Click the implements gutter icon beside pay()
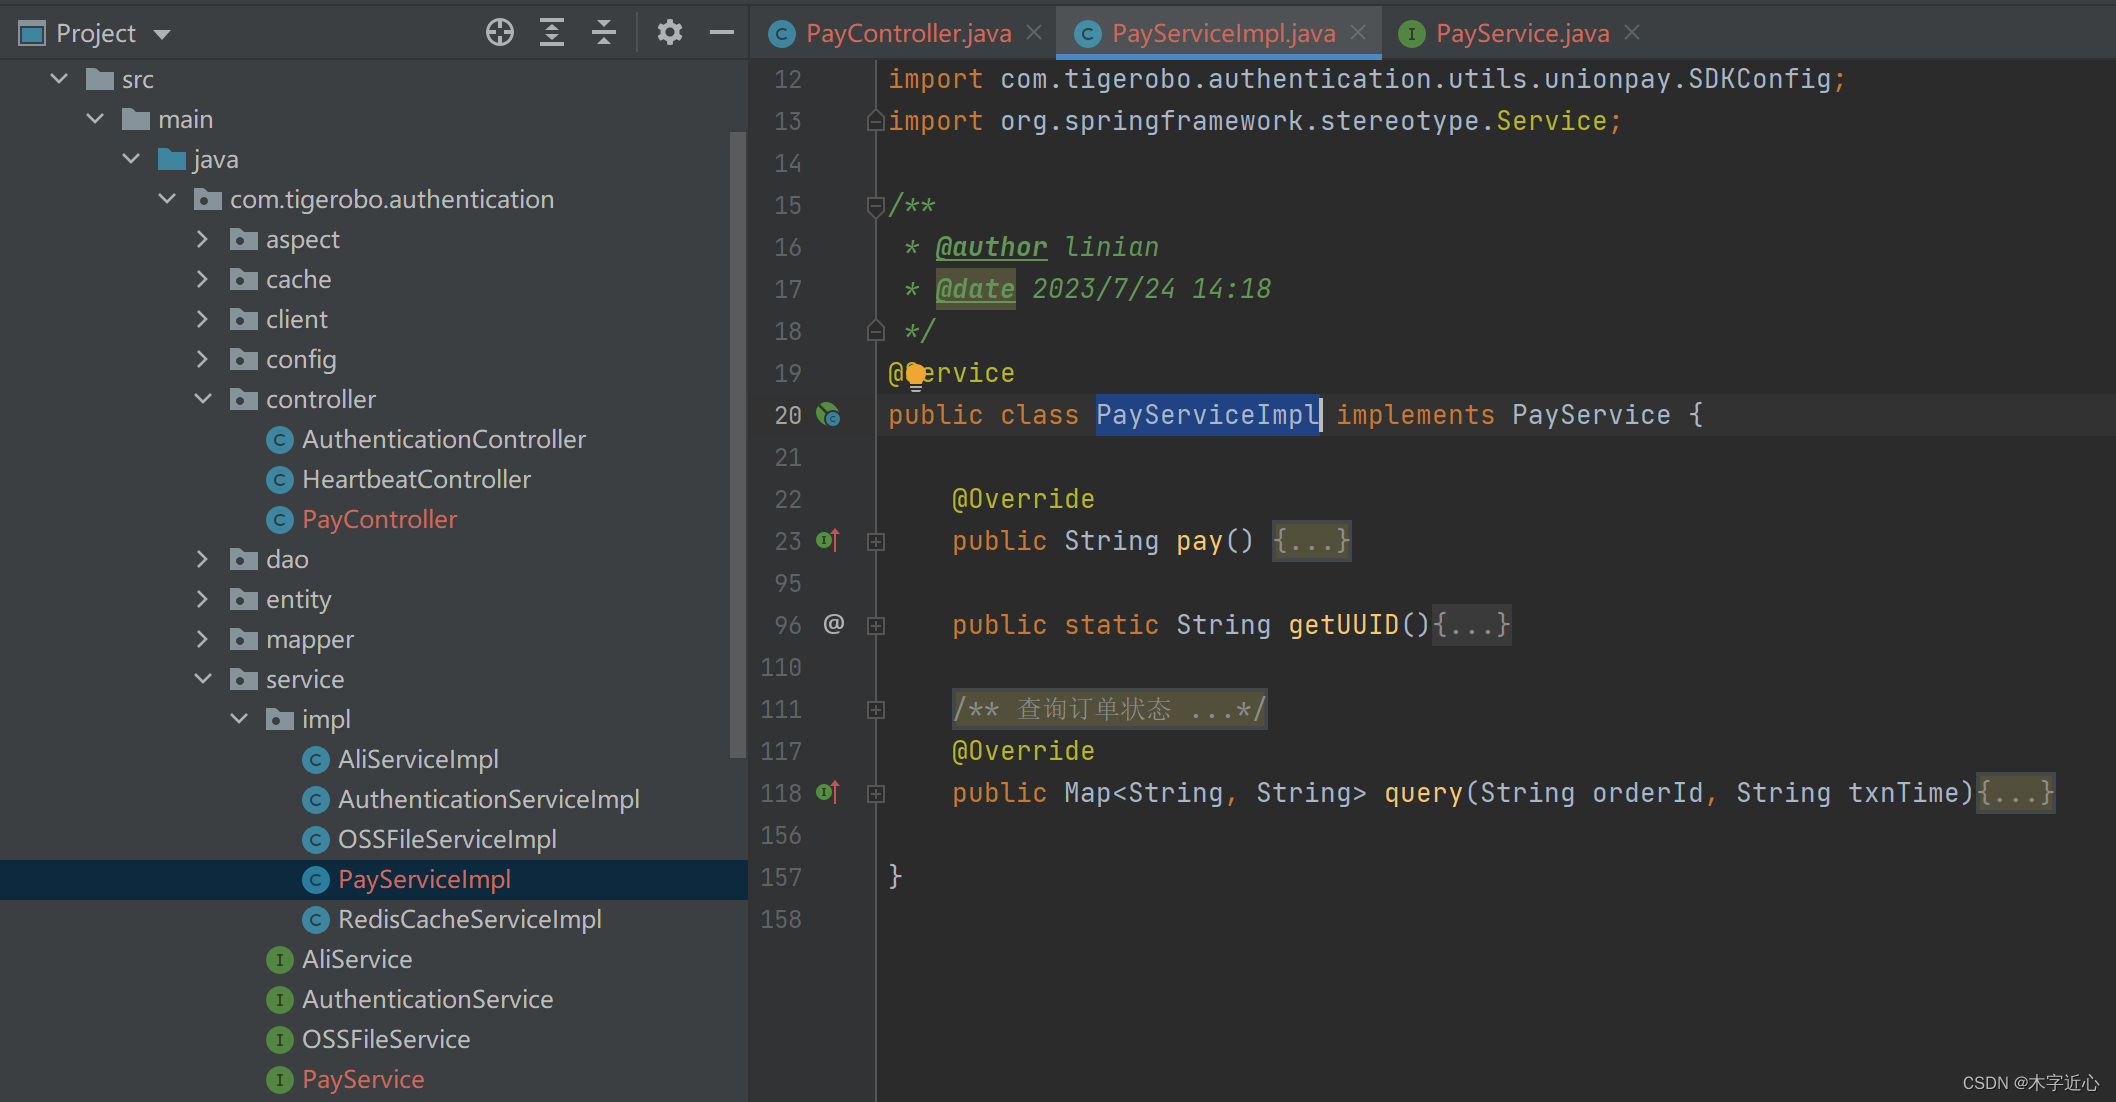Screen dimensions: 2116x1102 [828, 541]
